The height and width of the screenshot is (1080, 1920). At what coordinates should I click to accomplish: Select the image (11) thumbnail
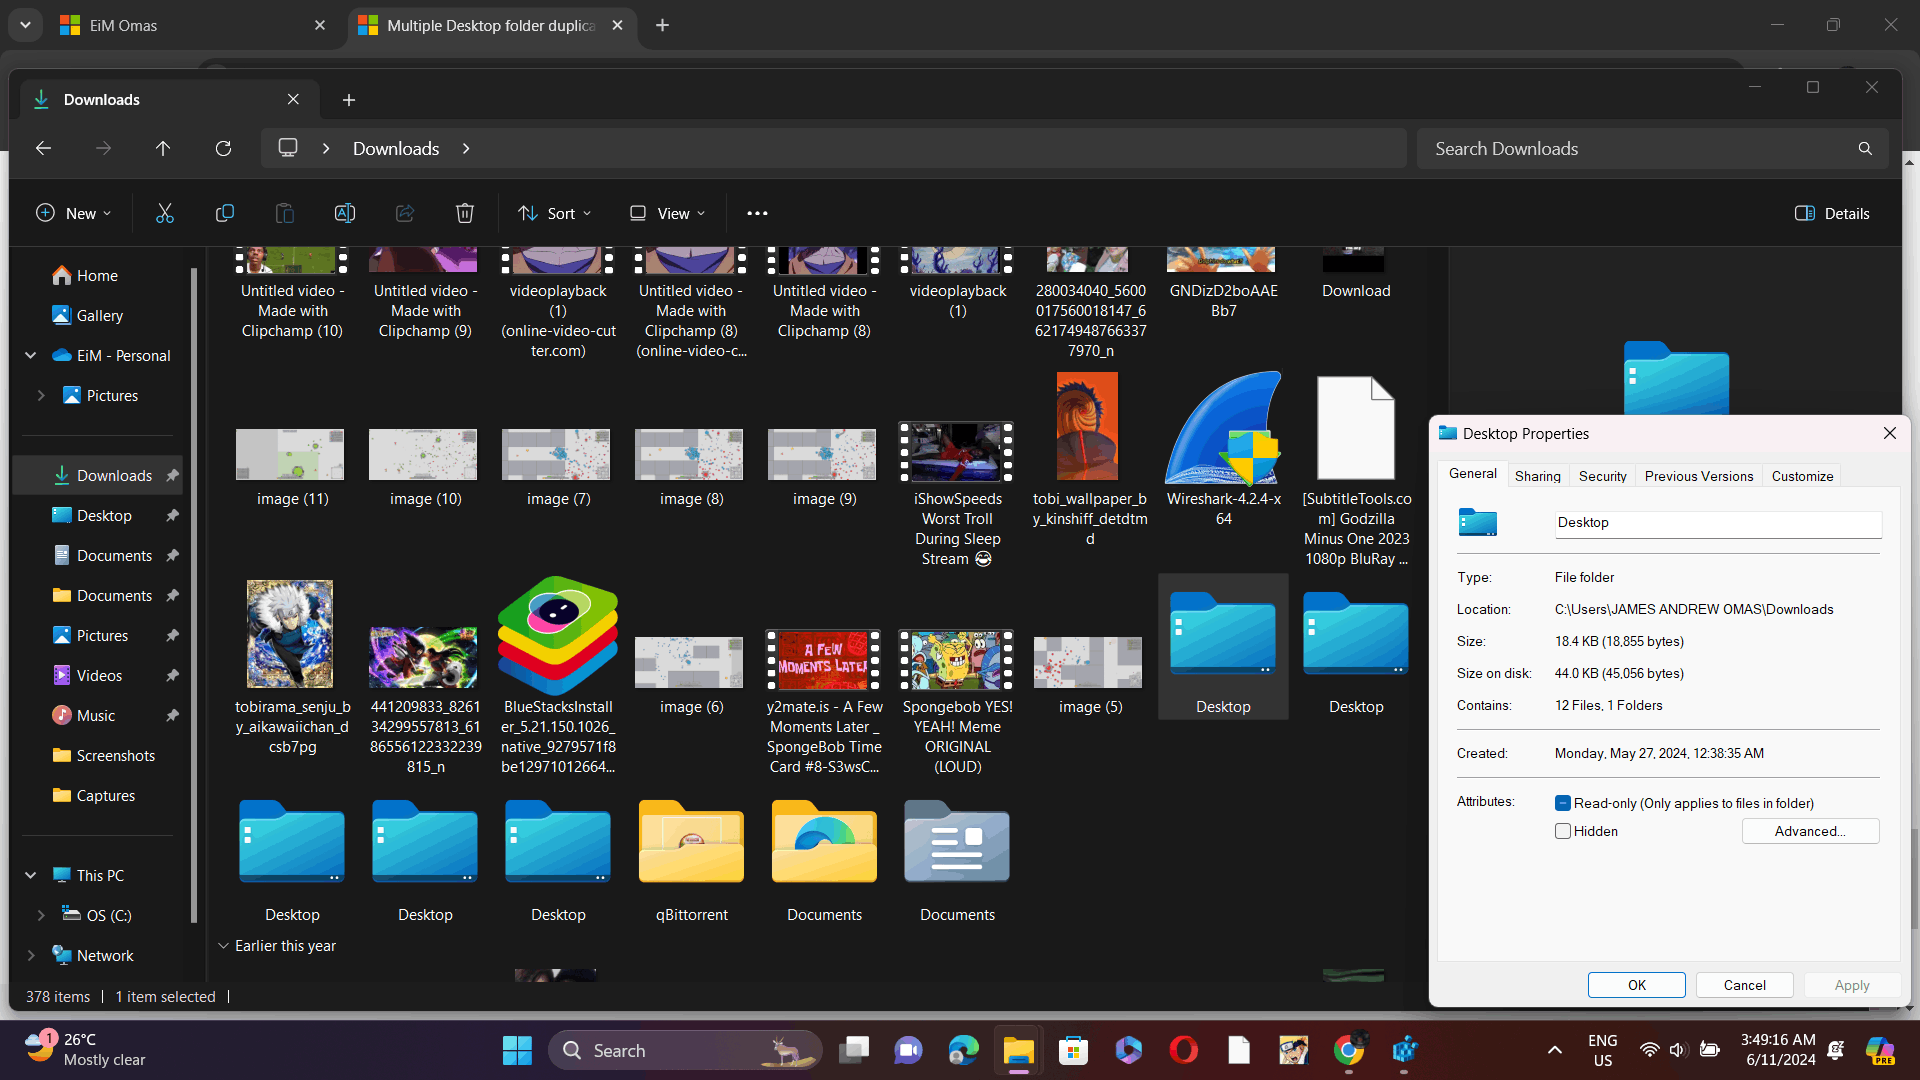click(x=290, y=455)
